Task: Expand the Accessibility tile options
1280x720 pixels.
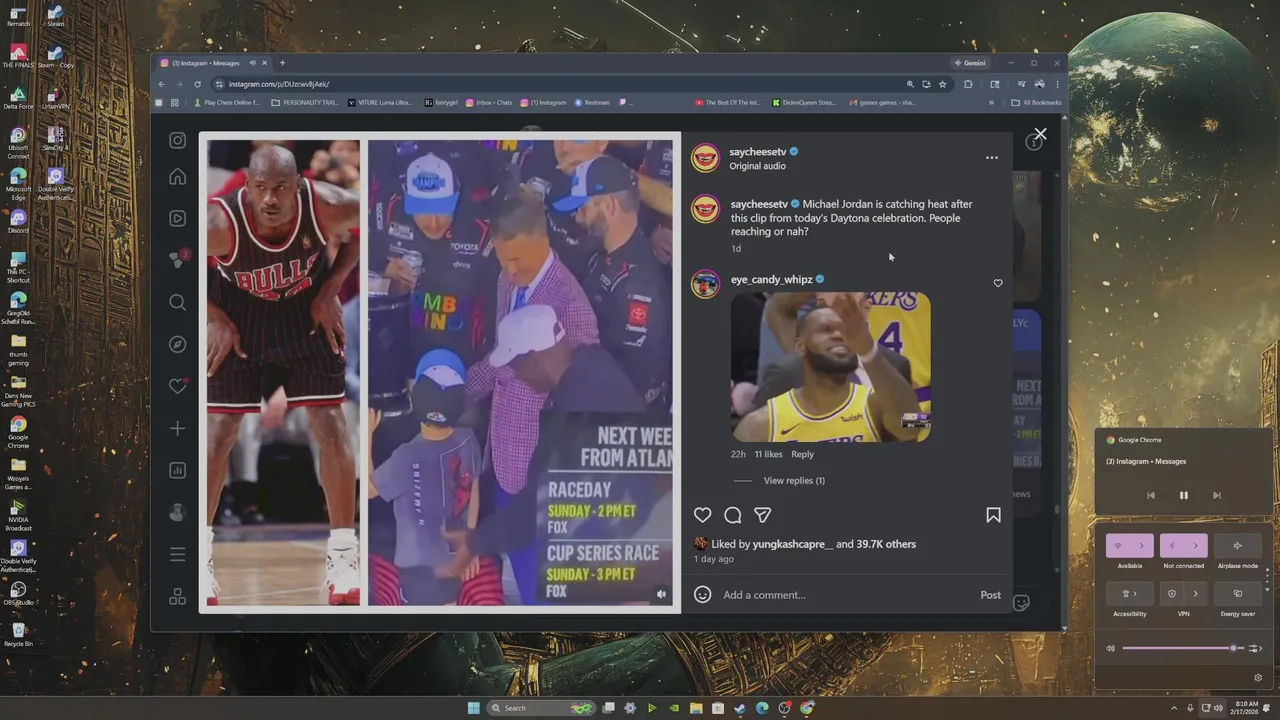Action: [x=1129, y=594]
